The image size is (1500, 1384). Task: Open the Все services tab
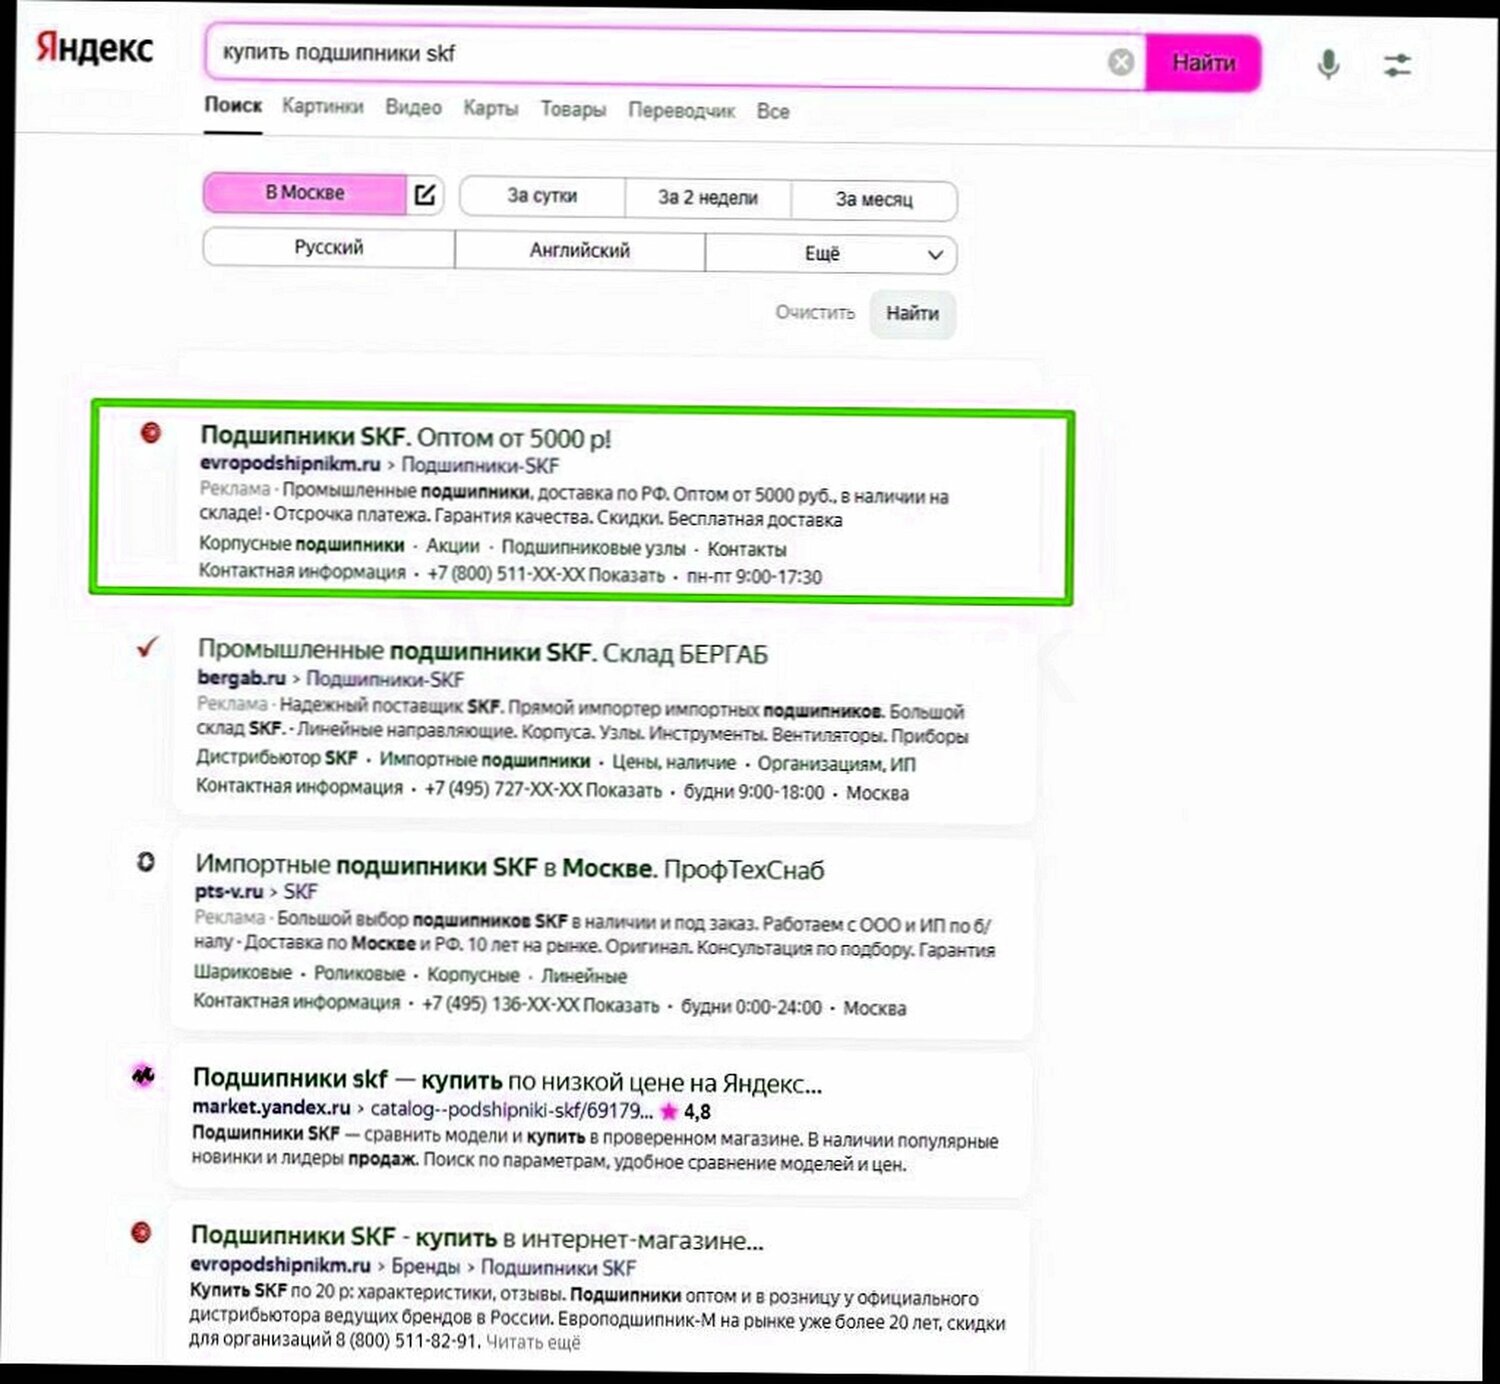click(x=772, y=112)
